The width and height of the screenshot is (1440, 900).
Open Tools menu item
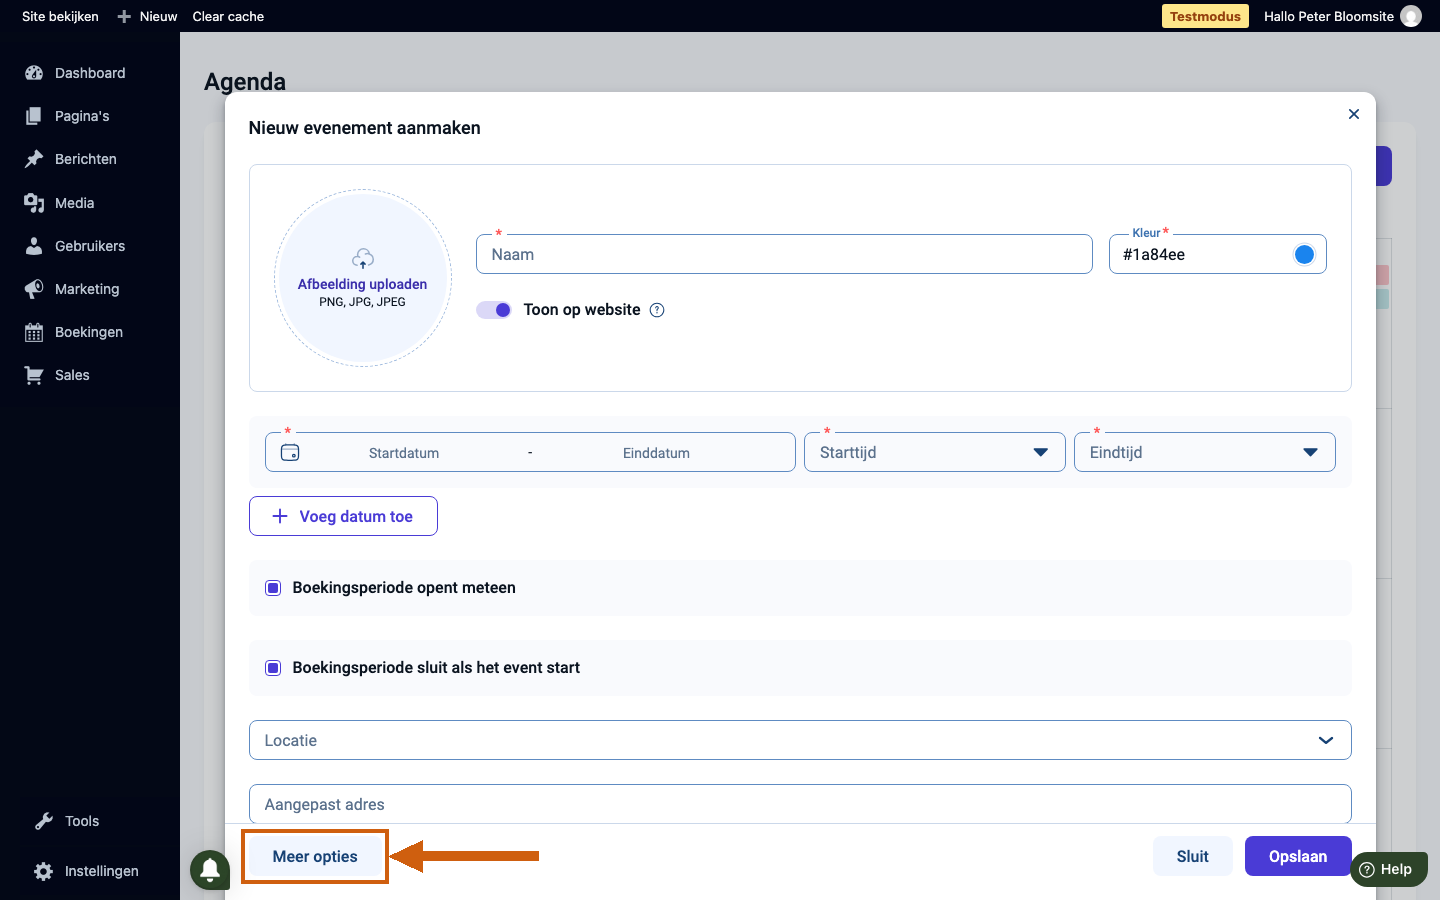(x=82, y=821)
